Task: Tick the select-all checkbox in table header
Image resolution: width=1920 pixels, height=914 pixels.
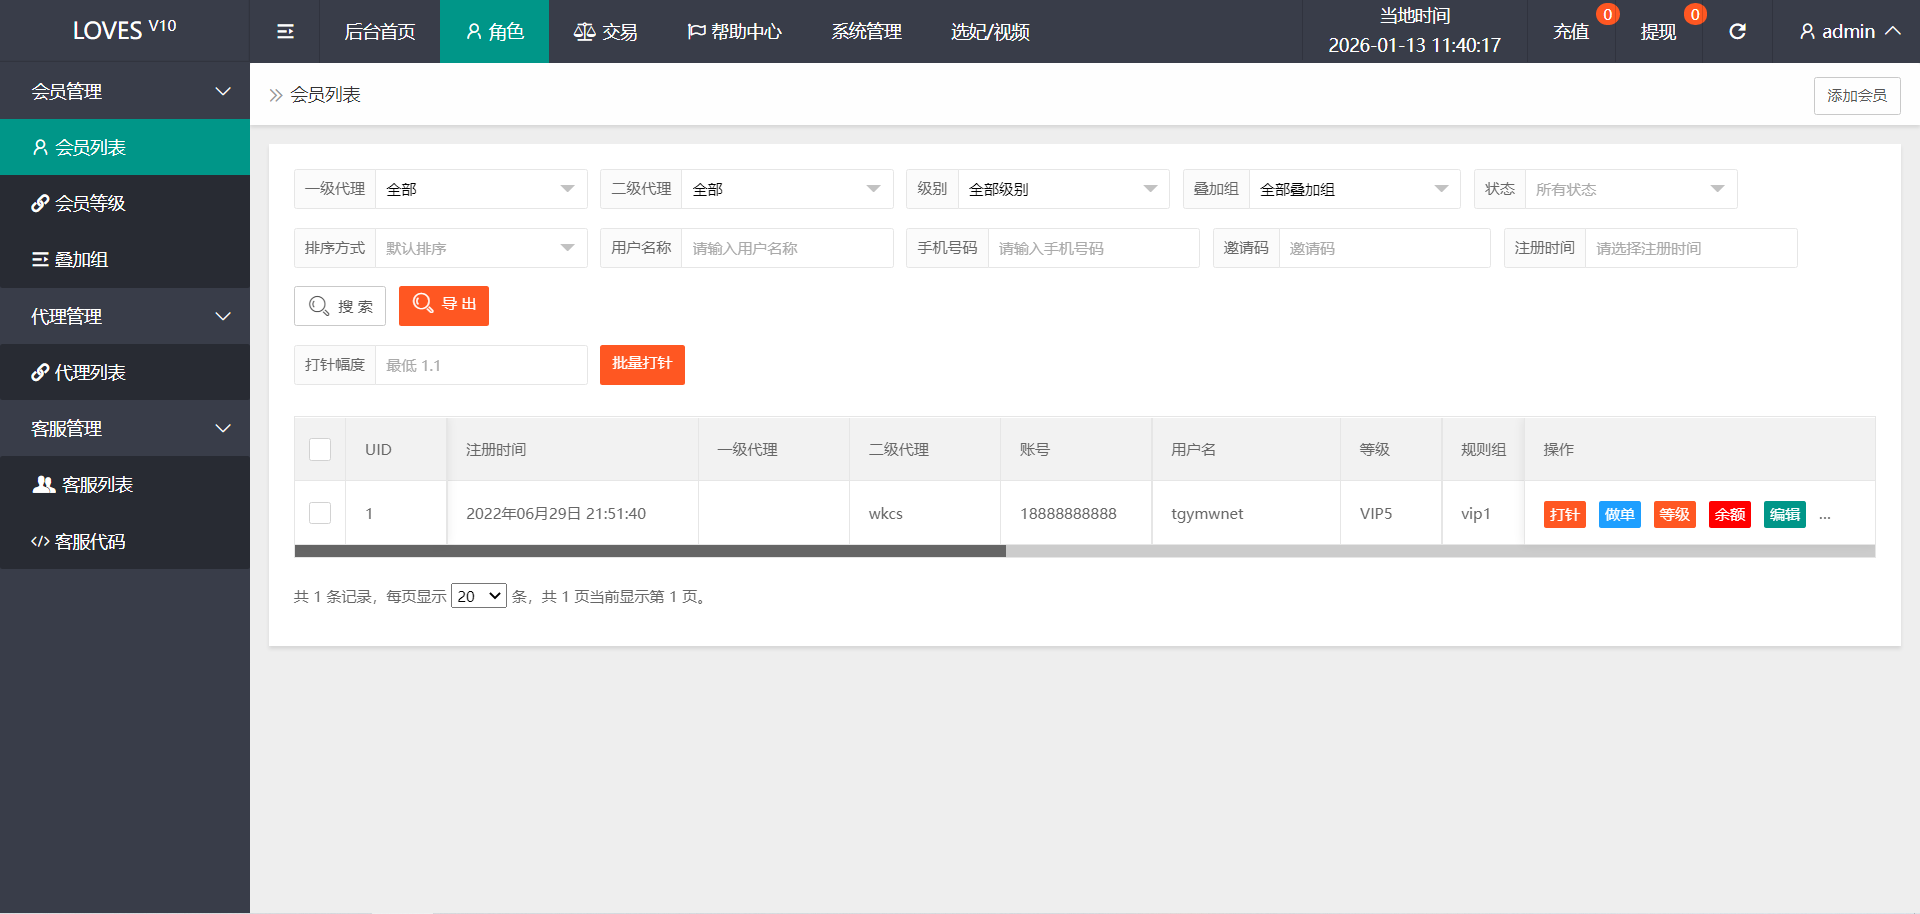Action: coord(320,449)
